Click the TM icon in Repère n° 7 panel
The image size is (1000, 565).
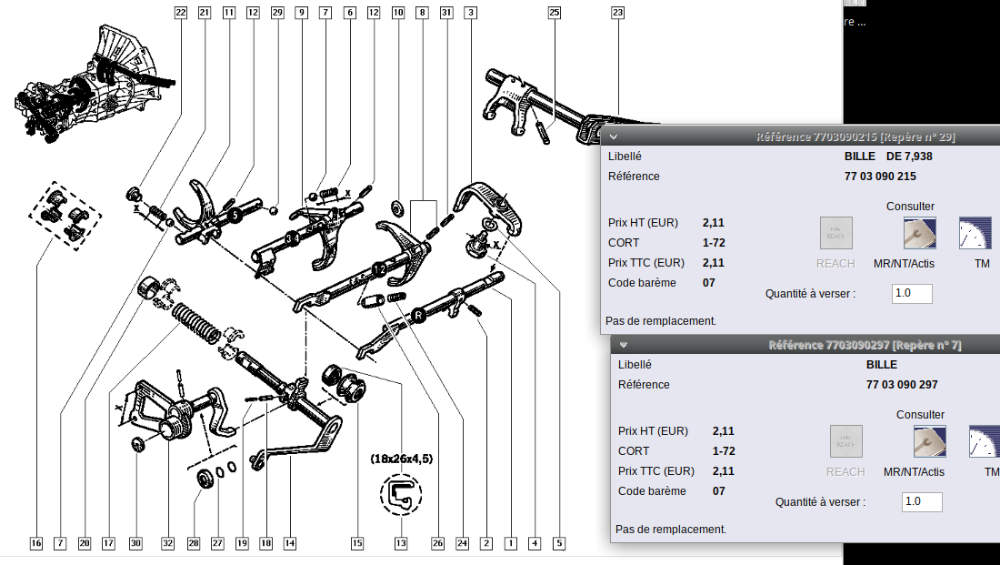985,441
